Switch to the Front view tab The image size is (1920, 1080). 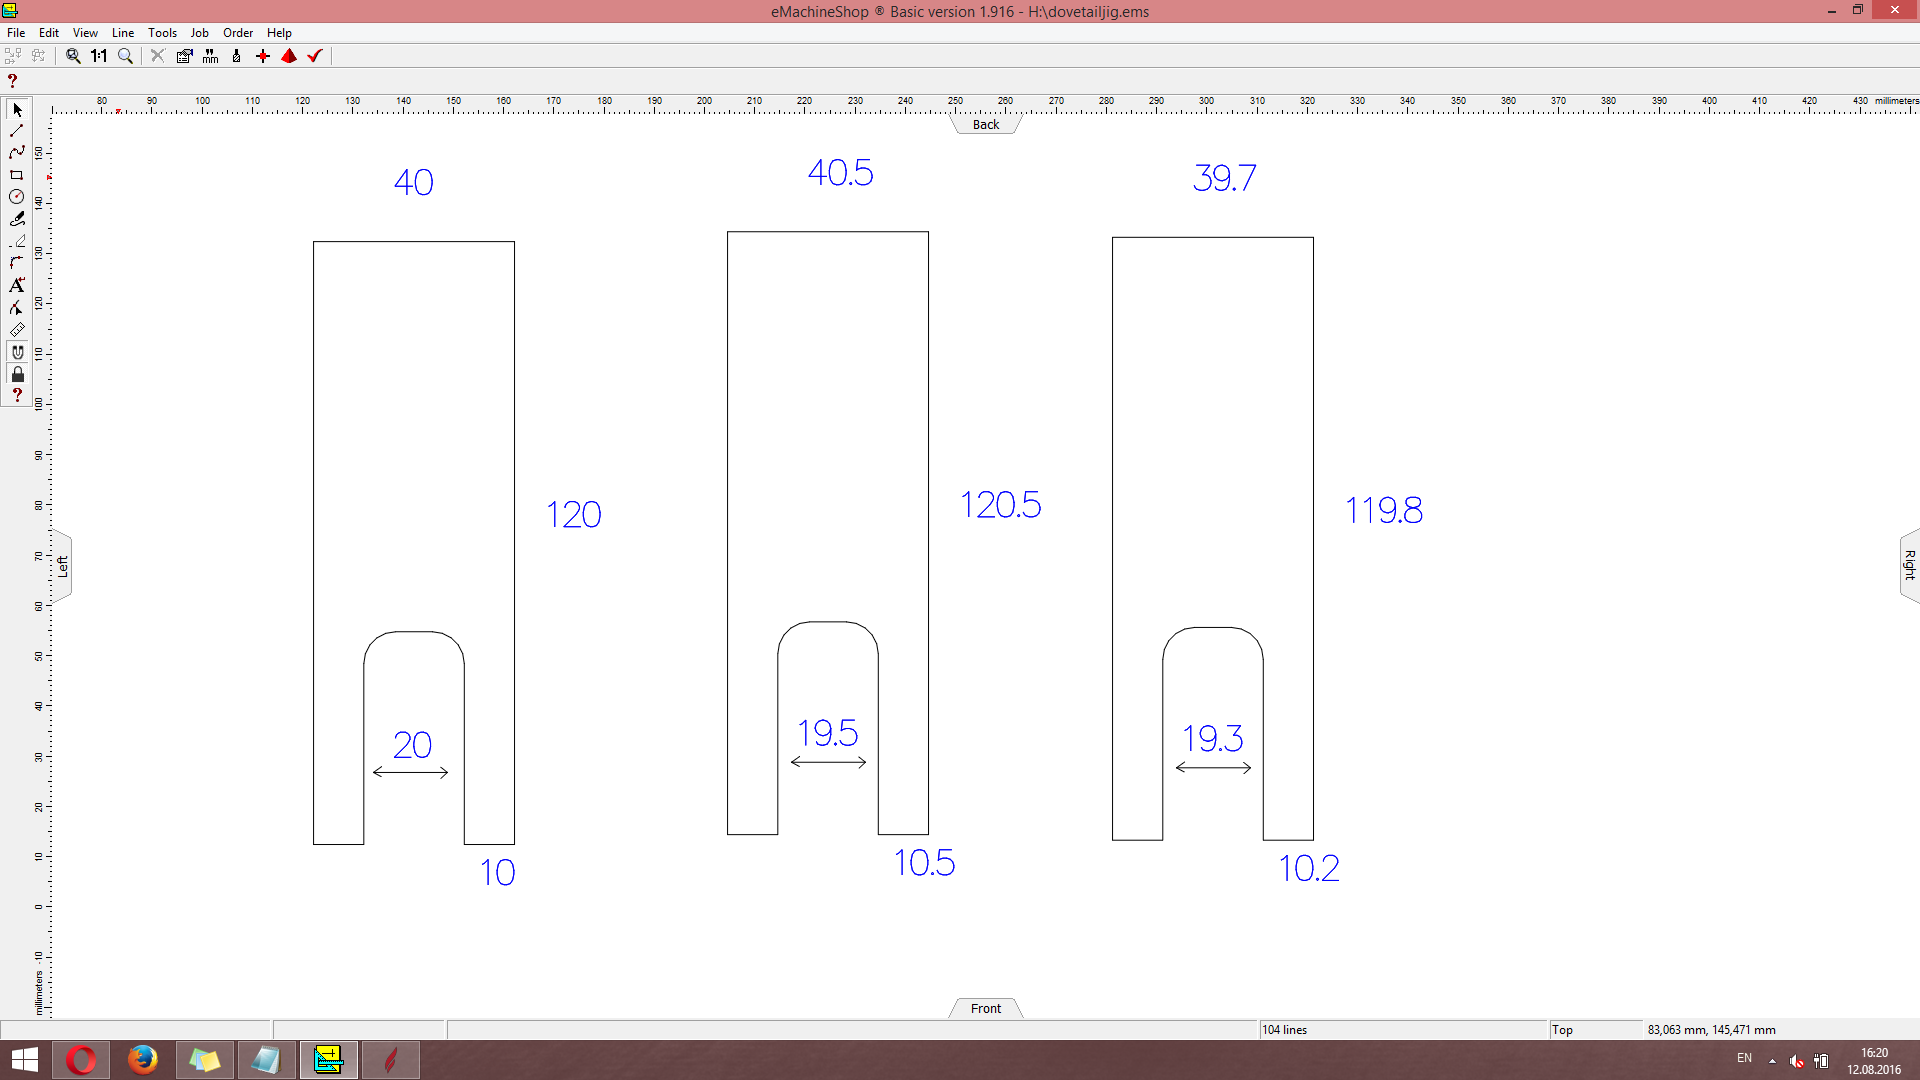click(x=985, y=1008)
